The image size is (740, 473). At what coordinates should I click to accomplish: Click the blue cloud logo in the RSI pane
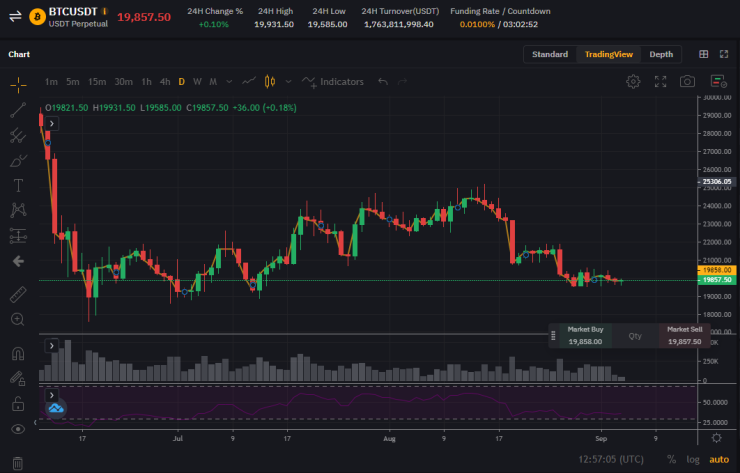(x=56, y=408)
